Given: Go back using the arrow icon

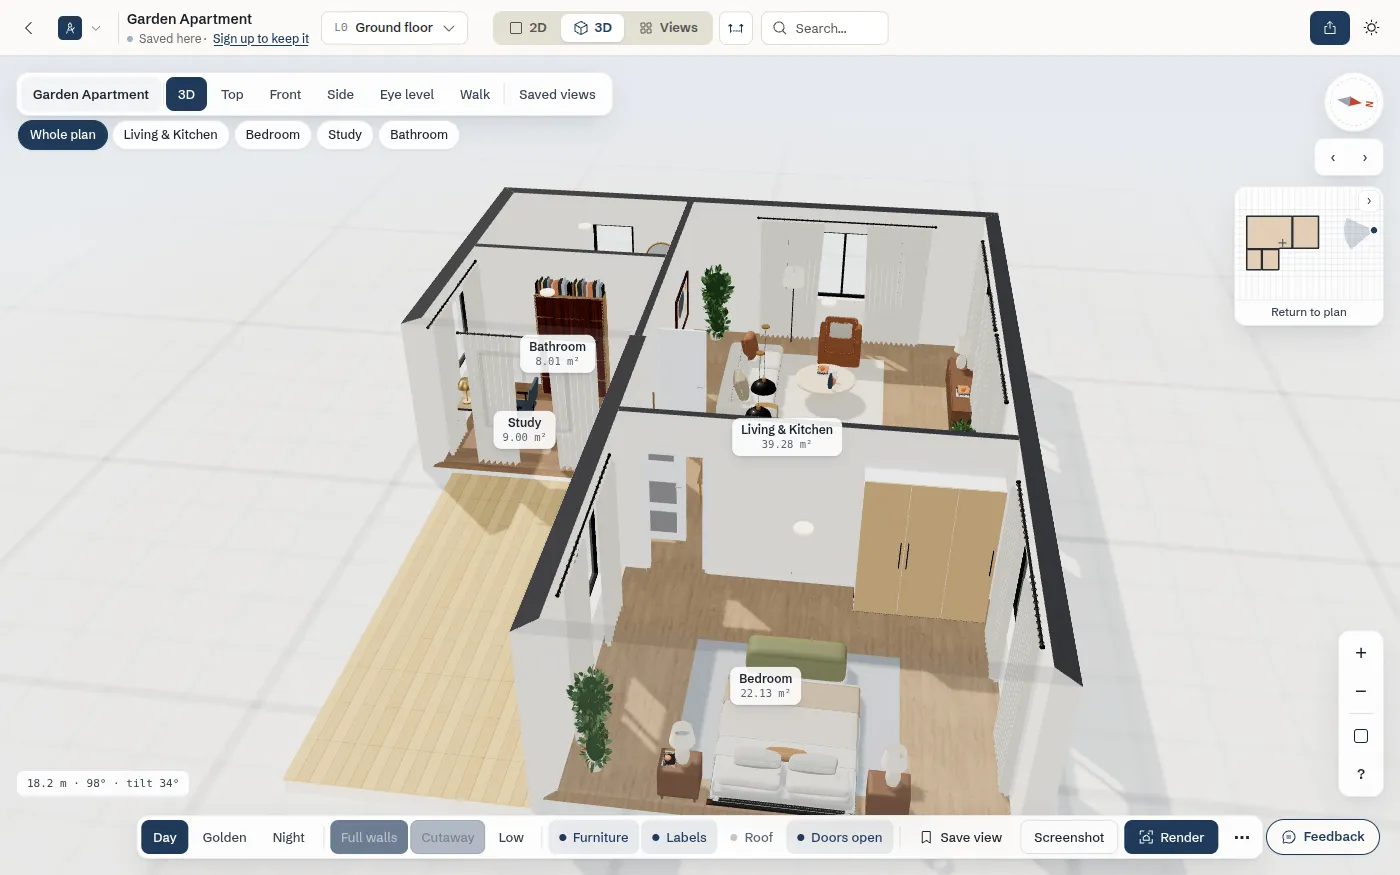Looking at the screenshot, I should [29, 28].
